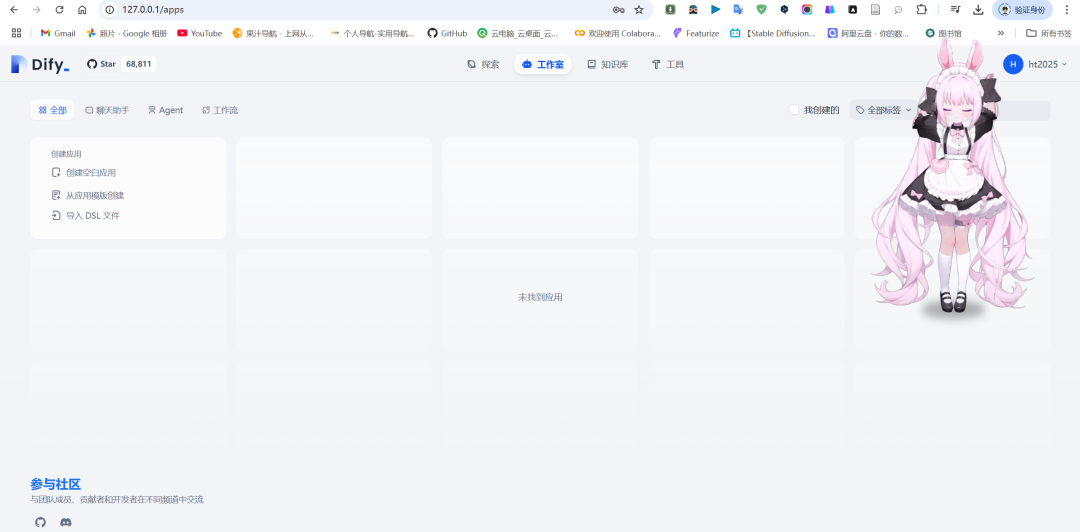The width and height of the screenshot is (1080, 532).
Task: Open the GitHub bookmark
Action: [447, 33]
